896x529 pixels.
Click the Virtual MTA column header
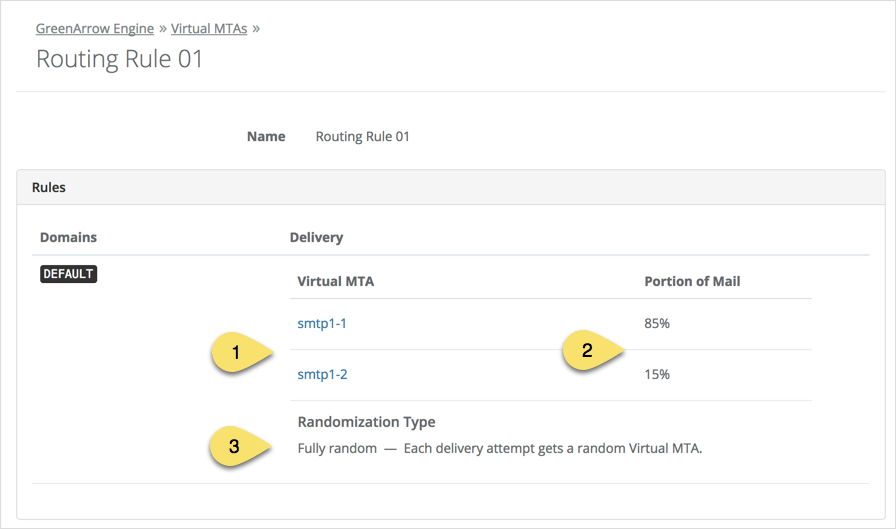(x=335, y=281)
